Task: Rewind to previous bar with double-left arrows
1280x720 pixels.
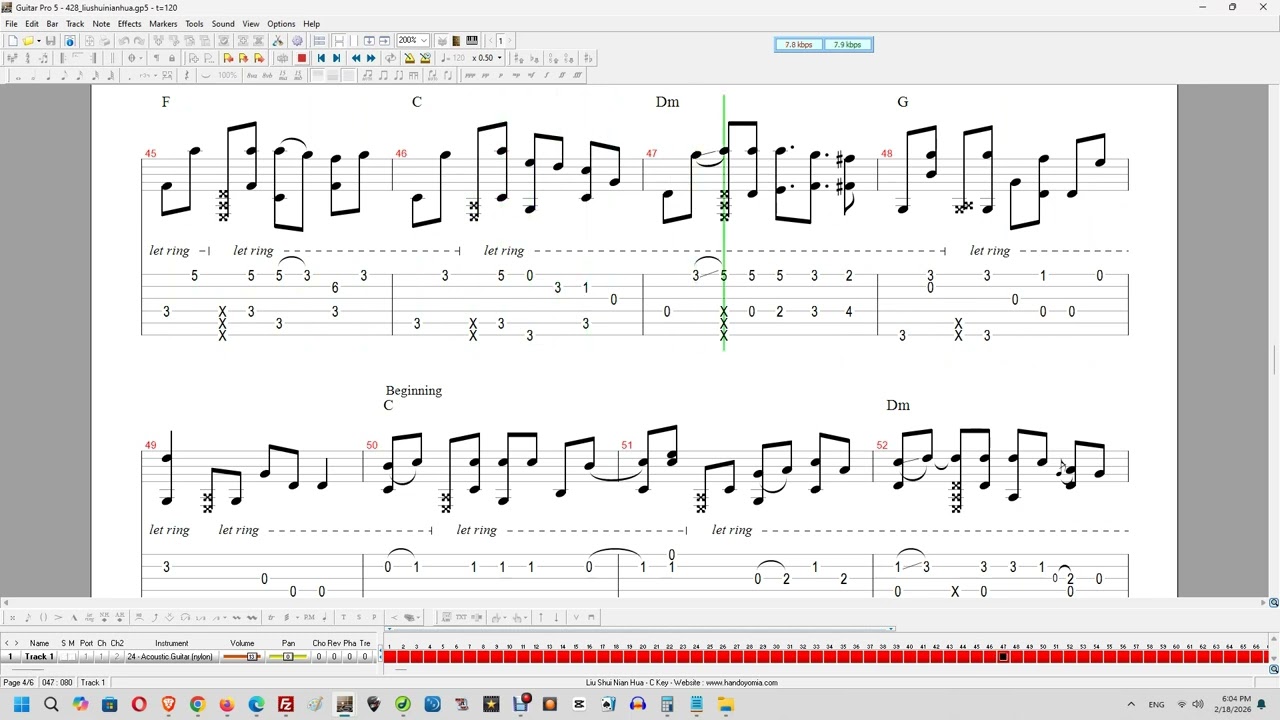Action: [x=356, y=58]
